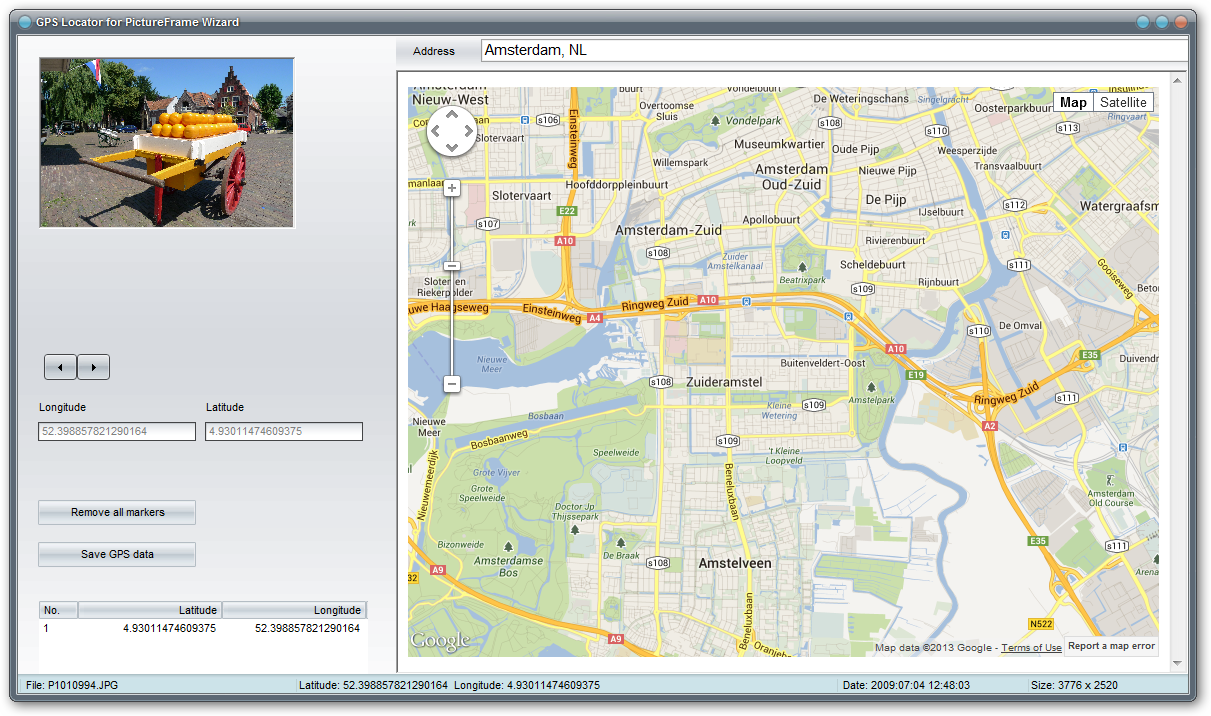The width and height of the screenshot is (1211, 716).
Task: Click the map panel scrollbar down arrow
Action: coord(1177,663)
